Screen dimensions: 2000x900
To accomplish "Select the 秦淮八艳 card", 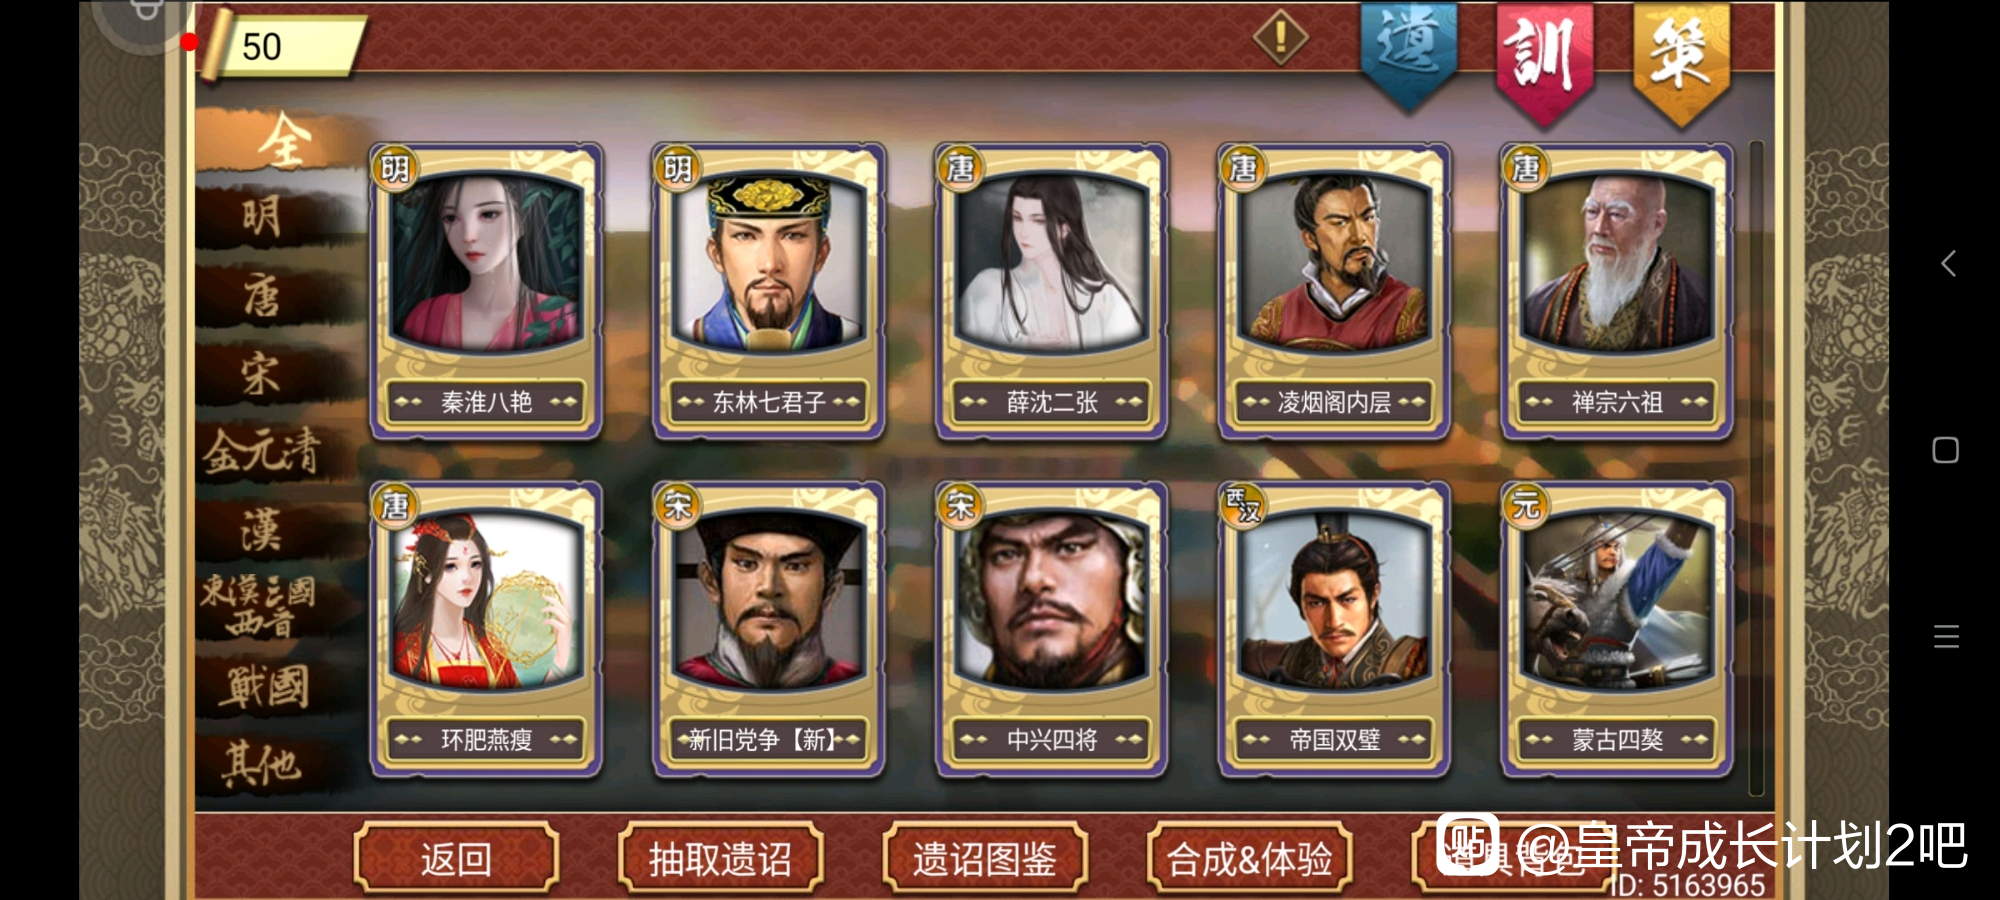I will coord(486,291).
